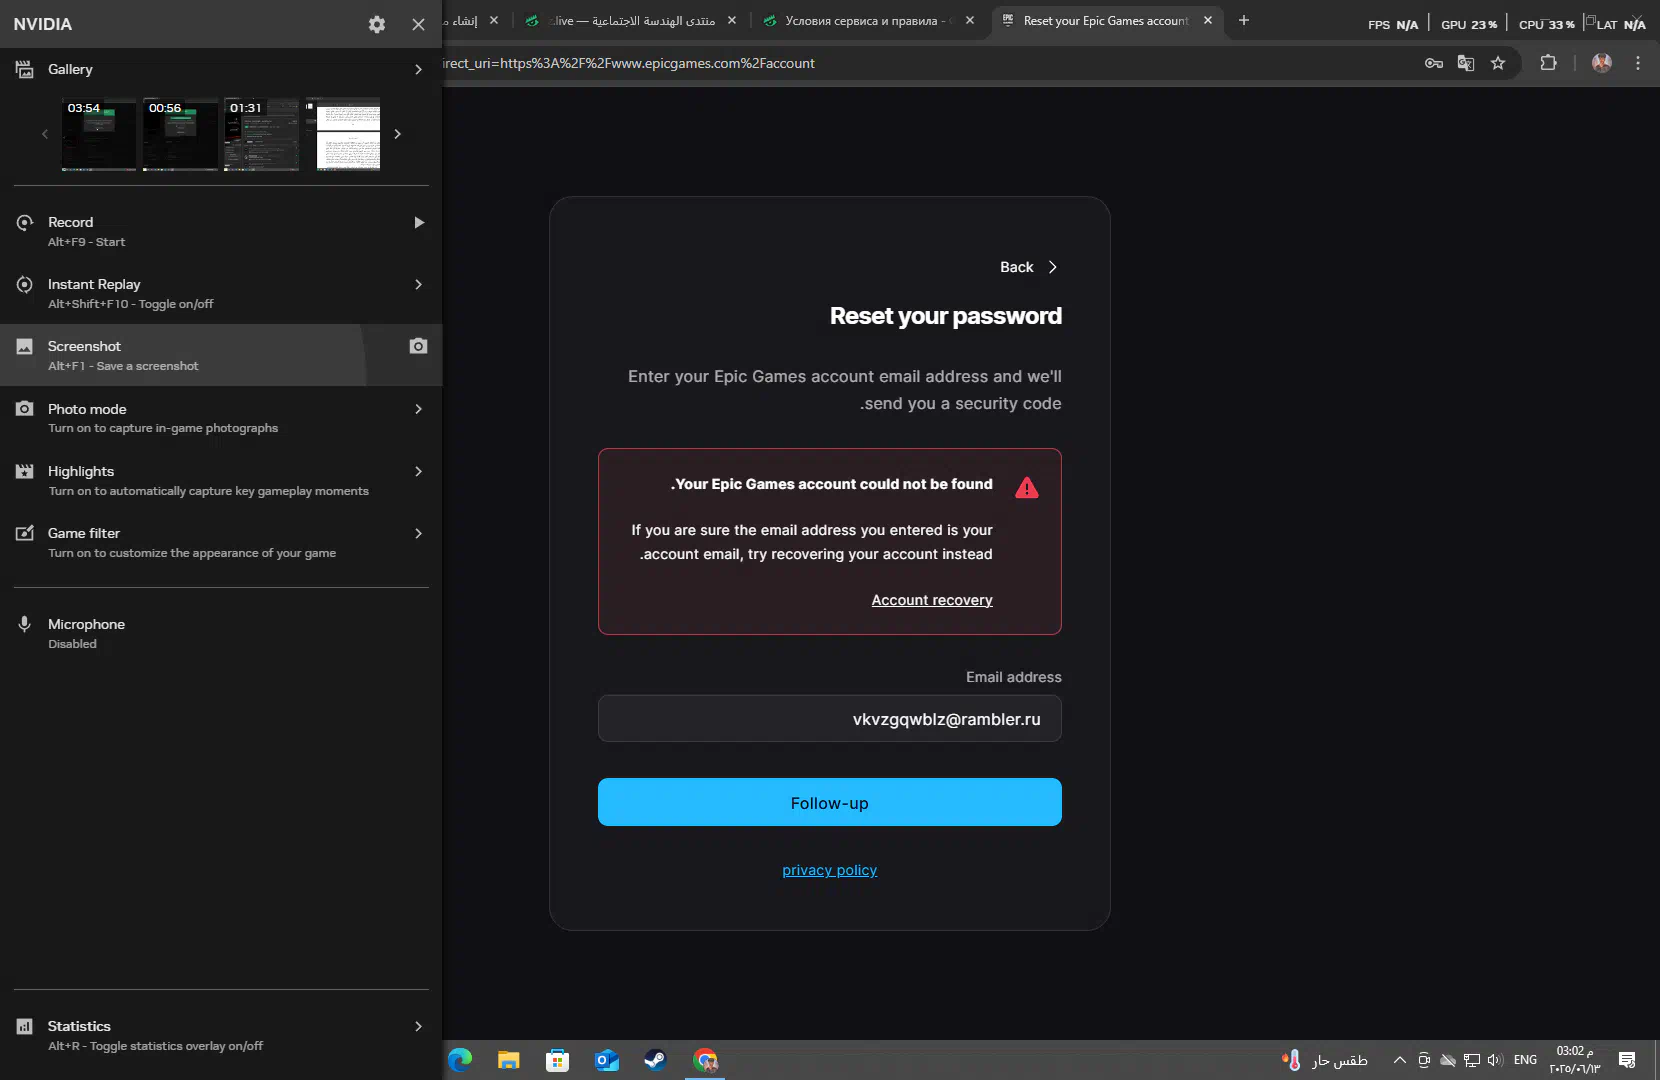Open the taskbar weather widget
Viewport: 1660px width, 1080px height.
click(x=1324, y=1060)
